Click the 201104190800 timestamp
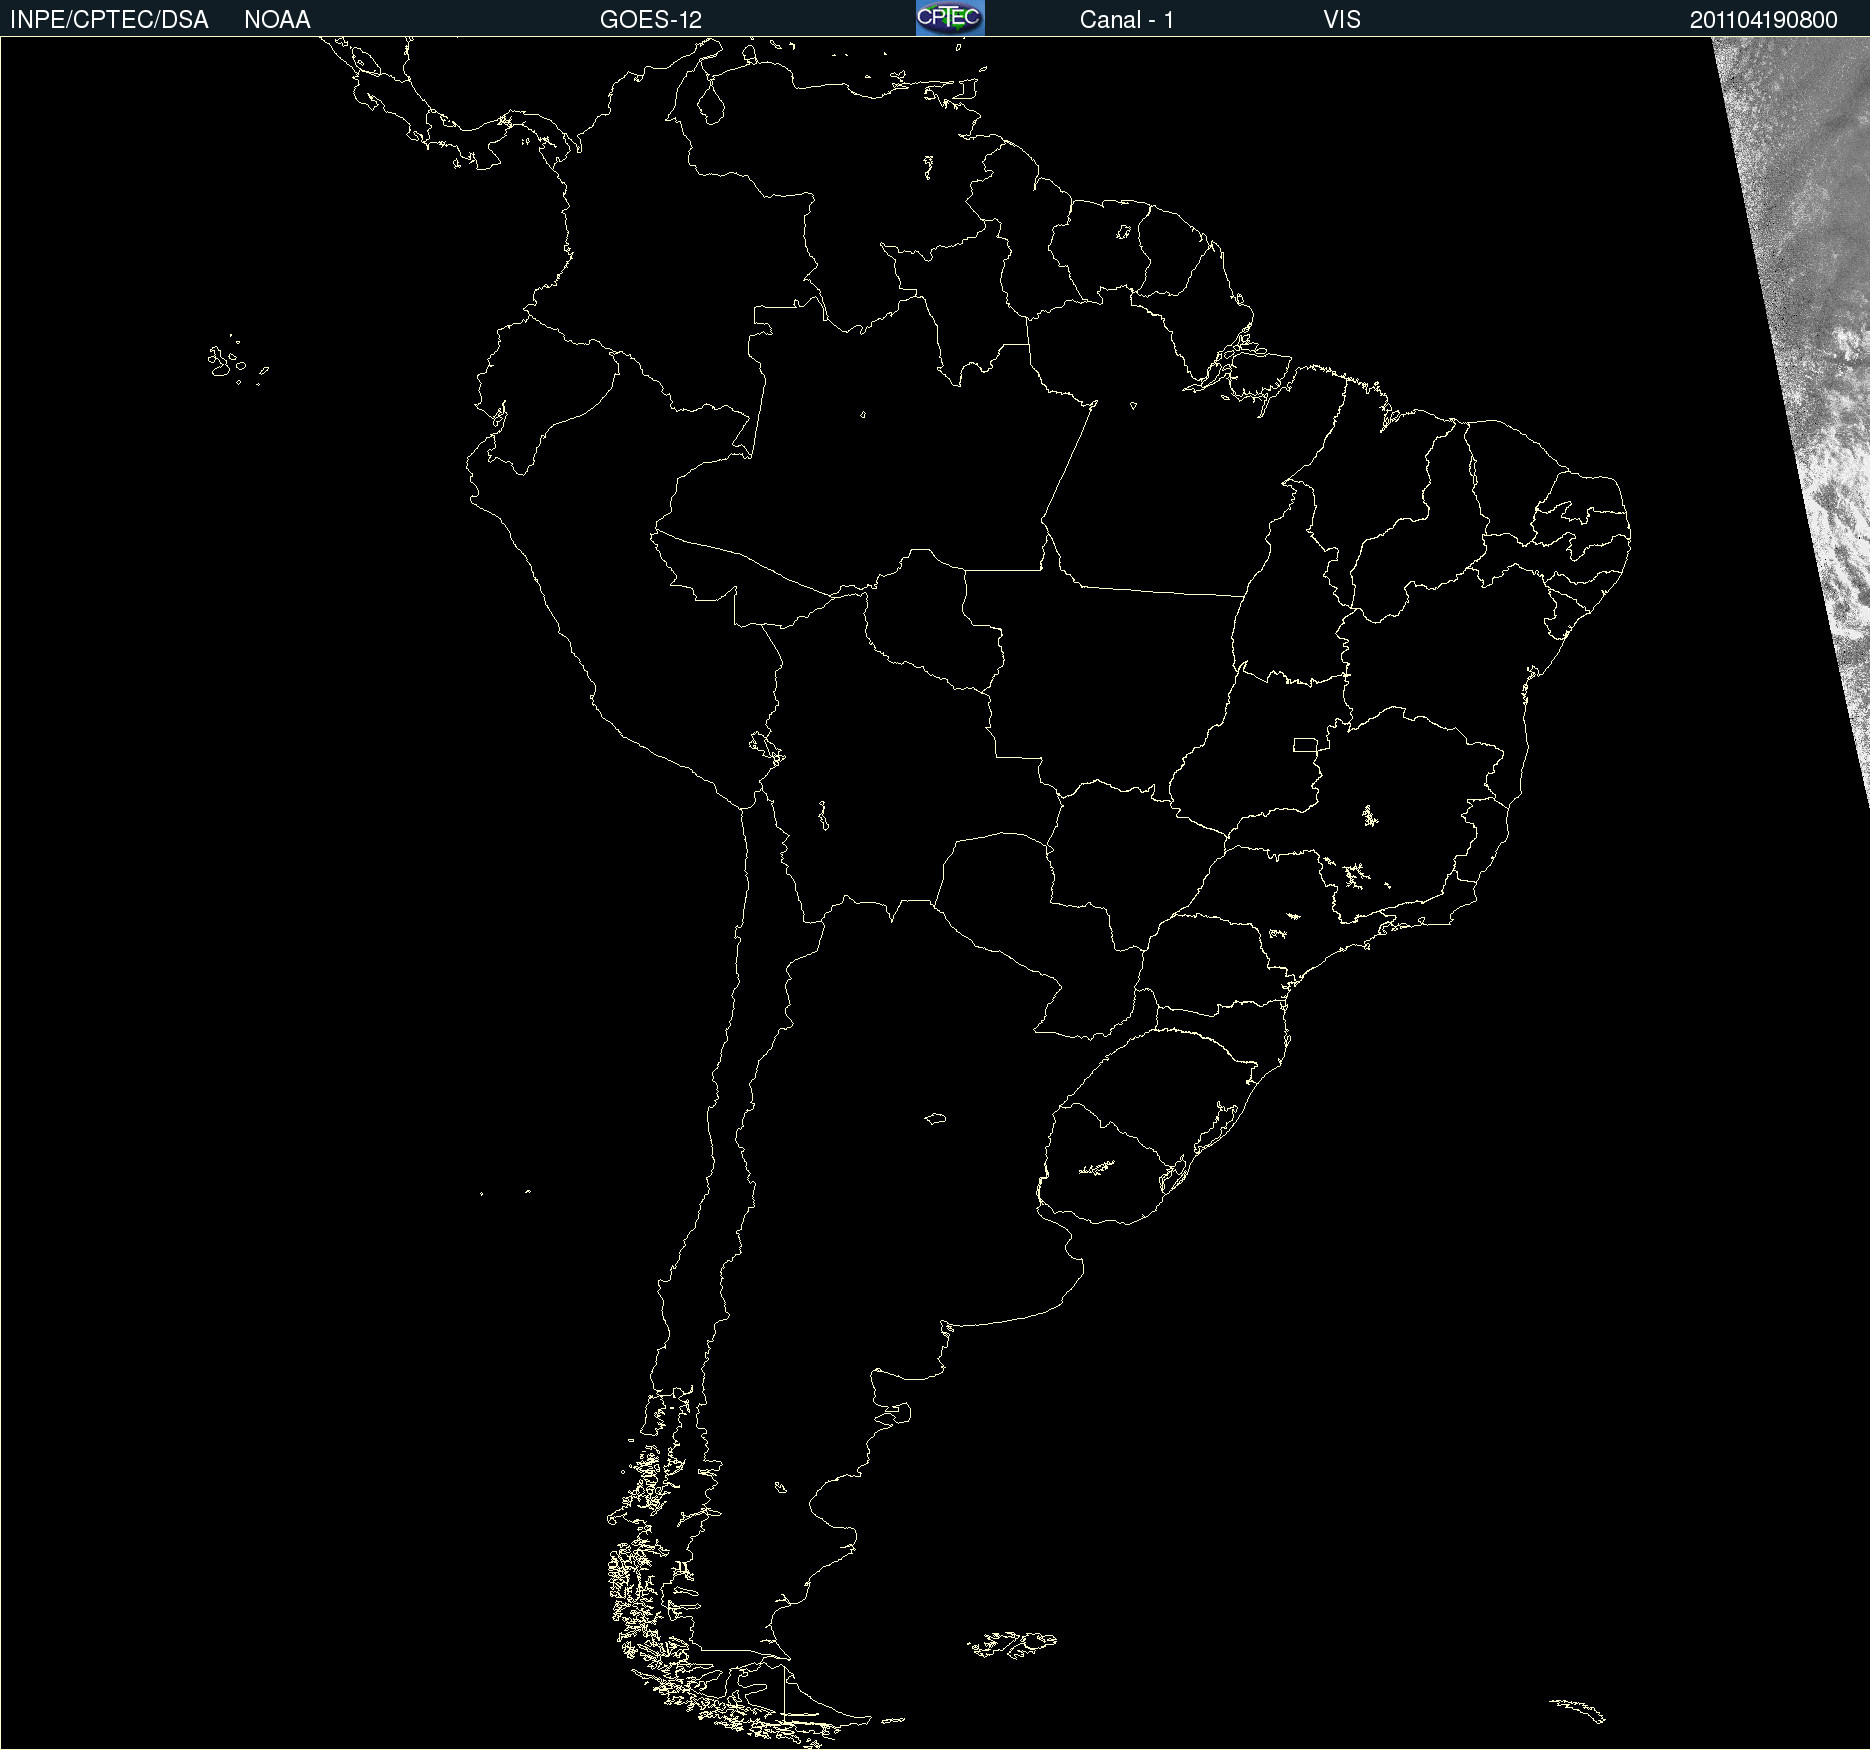This screenshot has height=1750, width=1870. coord(1764,20)
